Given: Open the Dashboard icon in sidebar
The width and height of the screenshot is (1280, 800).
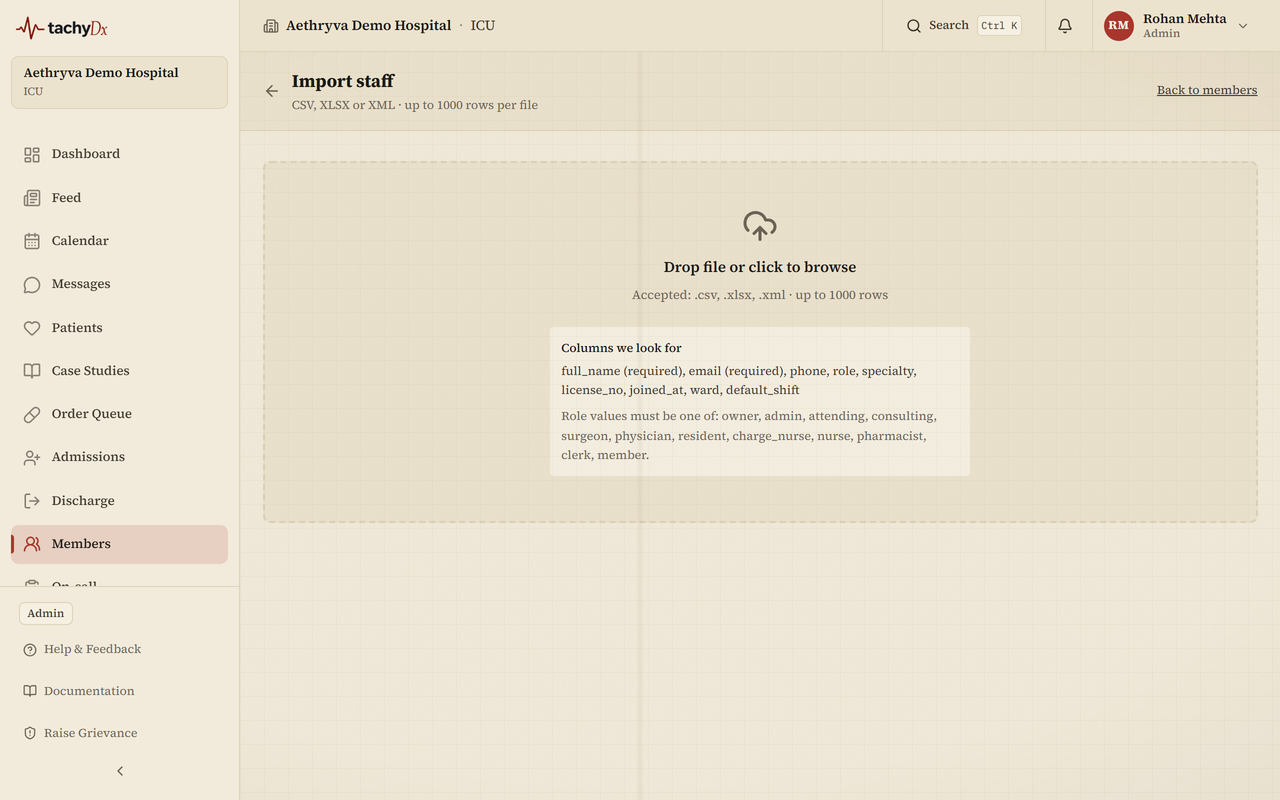Looking at the screenshot, I should pyautogui.click(x=32, y=154).
